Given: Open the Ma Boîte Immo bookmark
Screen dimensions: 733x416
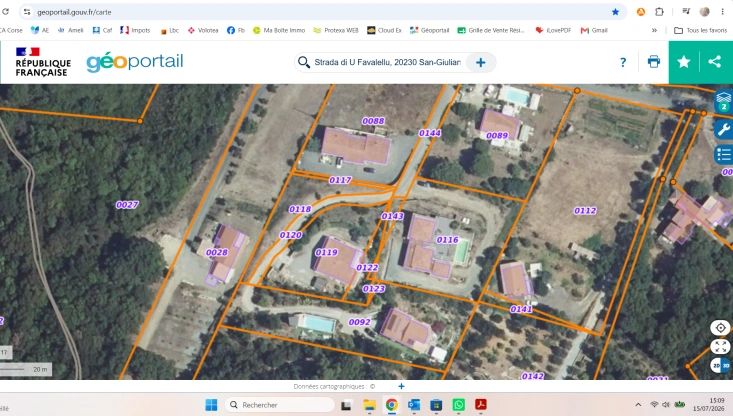Looking at the screenshot, I should pyautogui.click(x=279, y=30).
